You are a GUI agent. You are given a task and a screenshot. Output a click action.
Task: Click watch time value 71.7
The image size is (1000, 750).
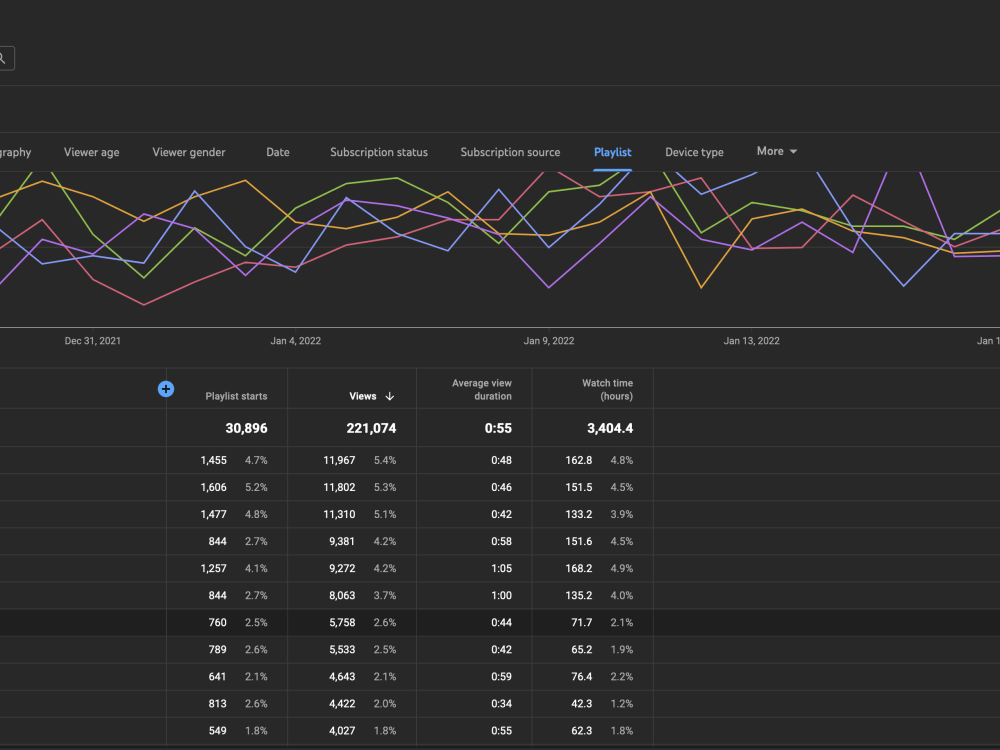(582, 622)
